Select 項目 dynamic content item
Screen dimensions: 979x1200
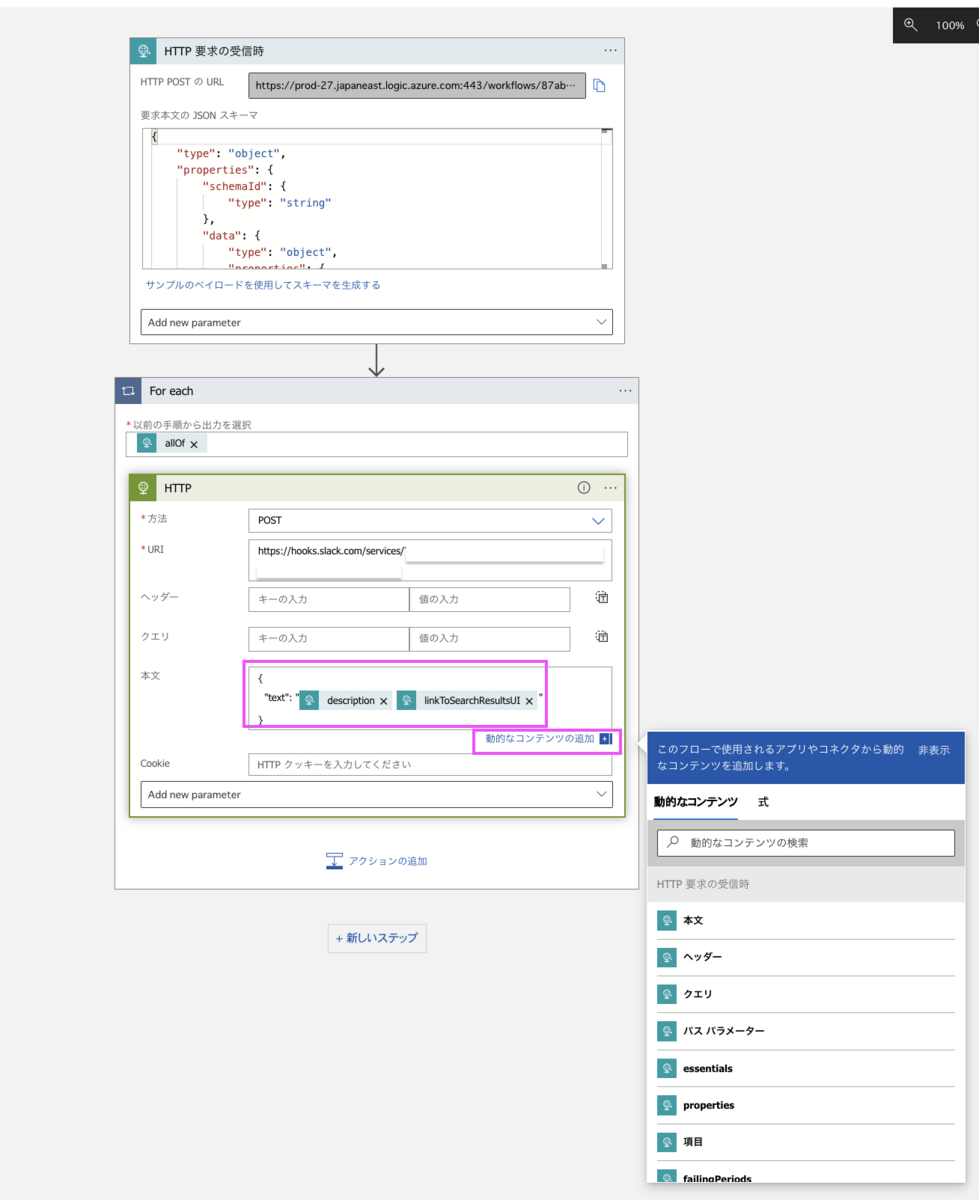click(805, 1142)
